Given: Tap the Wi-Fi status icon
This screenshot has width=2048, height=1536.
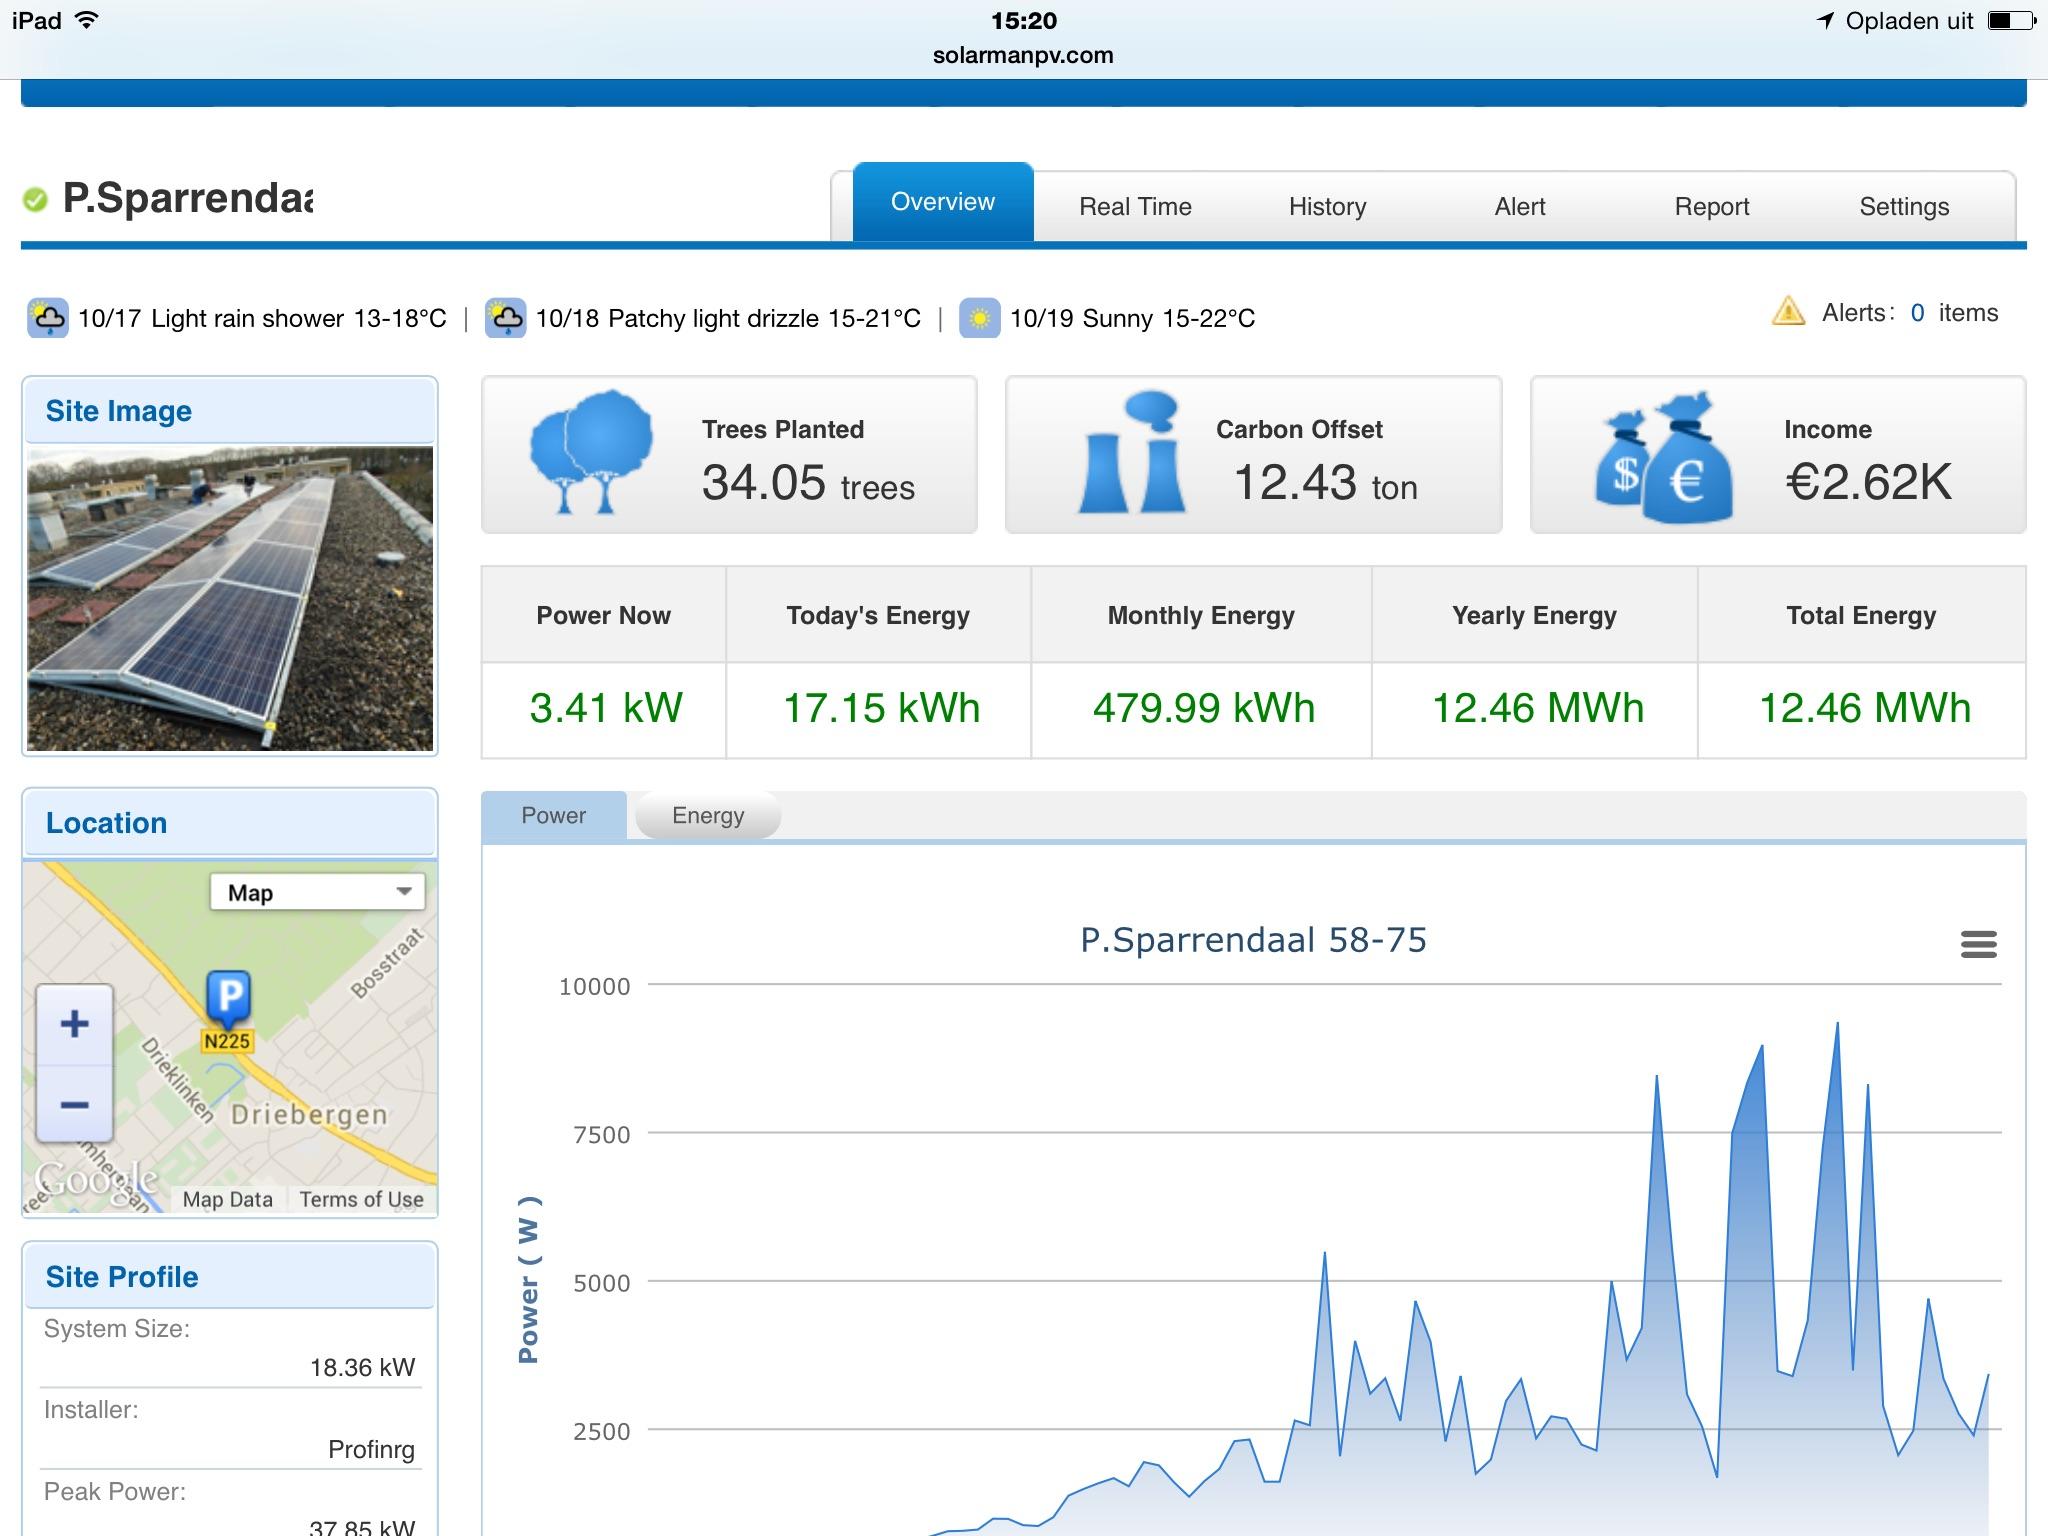Looking at the screenshot, I should pyautogui.click(x=87, y=20).
